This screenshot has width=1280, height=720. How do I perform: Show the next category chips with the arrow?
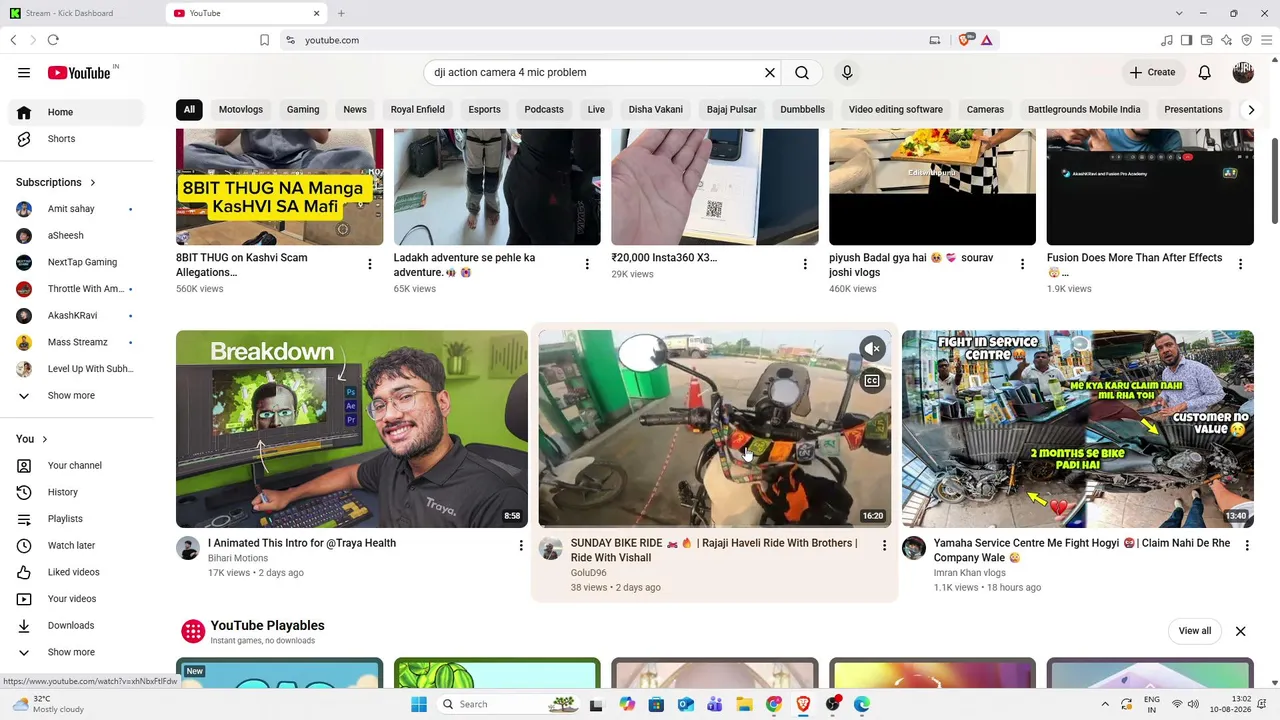1250,110
